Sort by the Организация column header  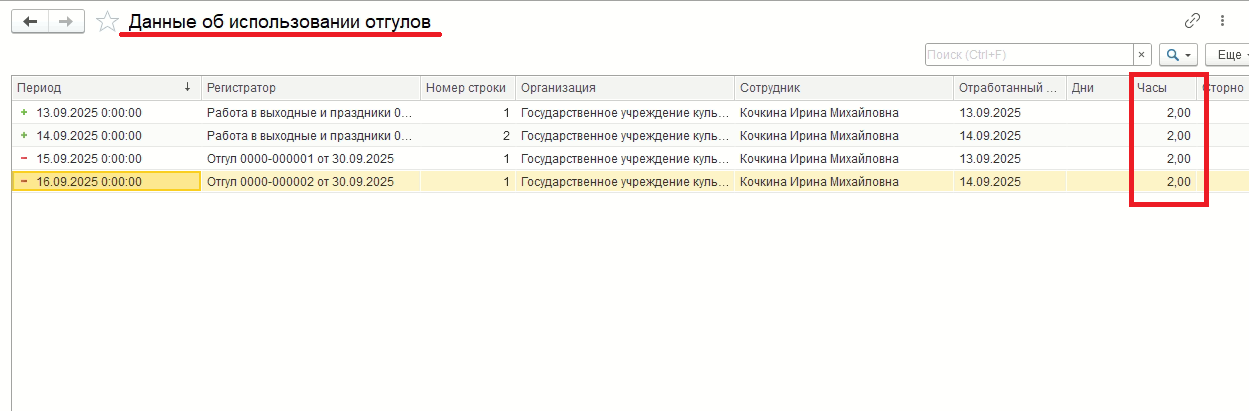coord(625,88)
